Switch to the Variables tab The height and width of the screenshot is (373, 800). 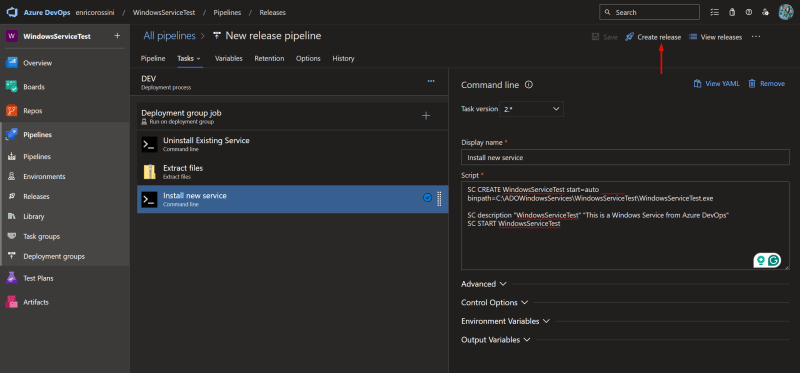click(229, 59)
